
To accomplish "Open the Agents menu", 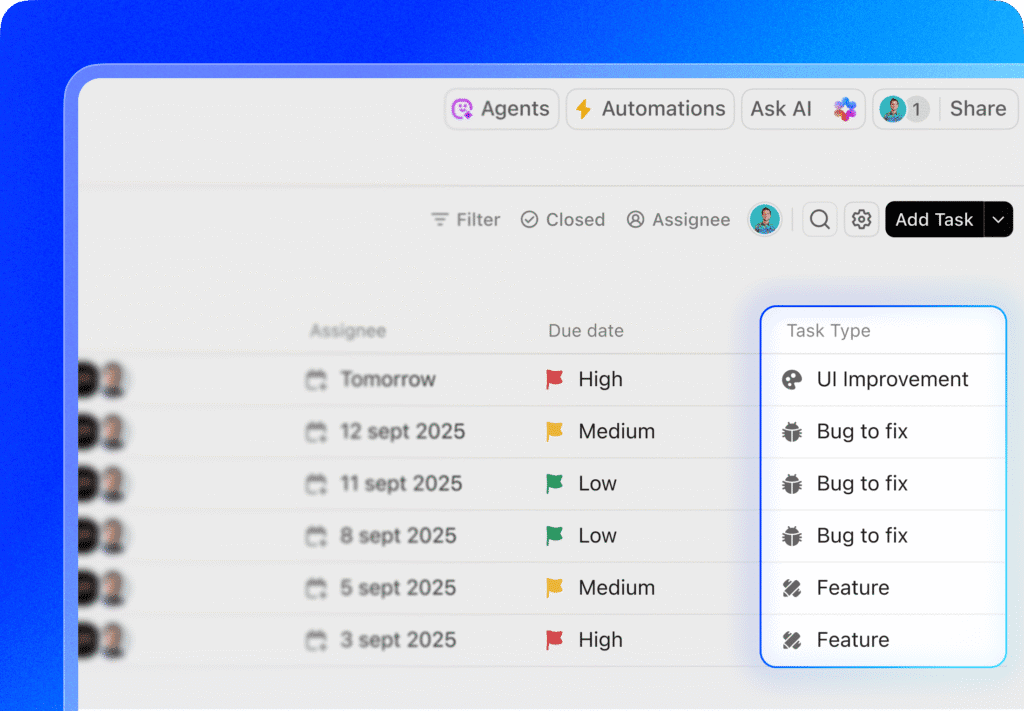I will [x=502, y=109].
